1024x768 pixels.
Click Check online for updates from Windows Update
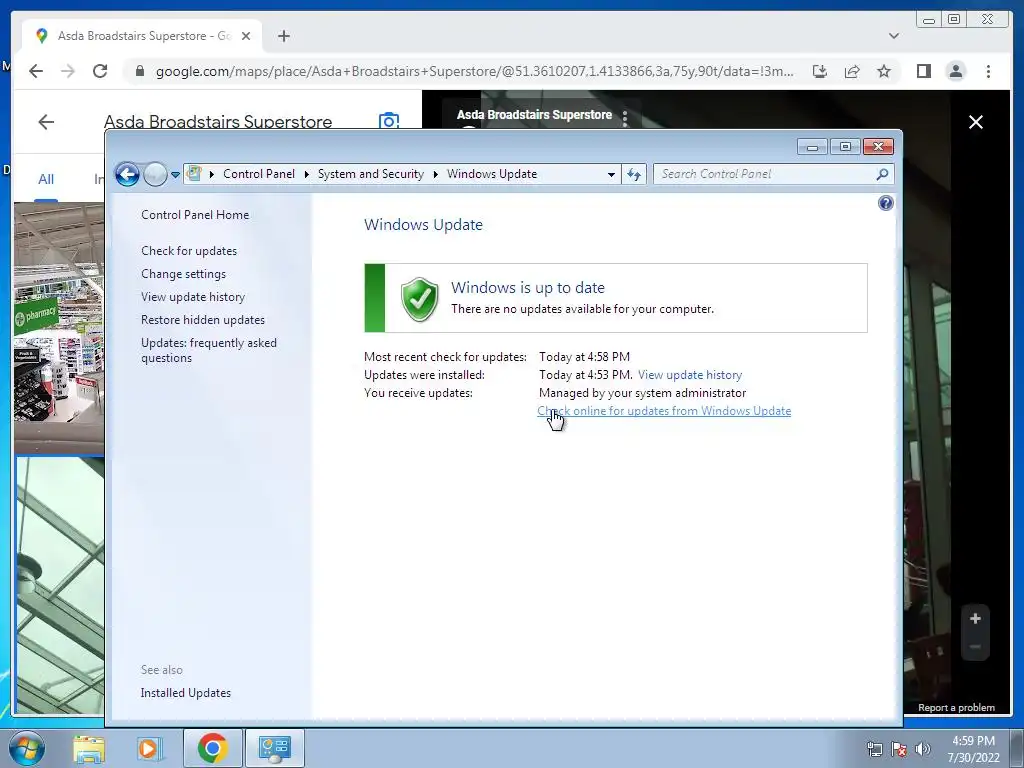click(664, 411)
